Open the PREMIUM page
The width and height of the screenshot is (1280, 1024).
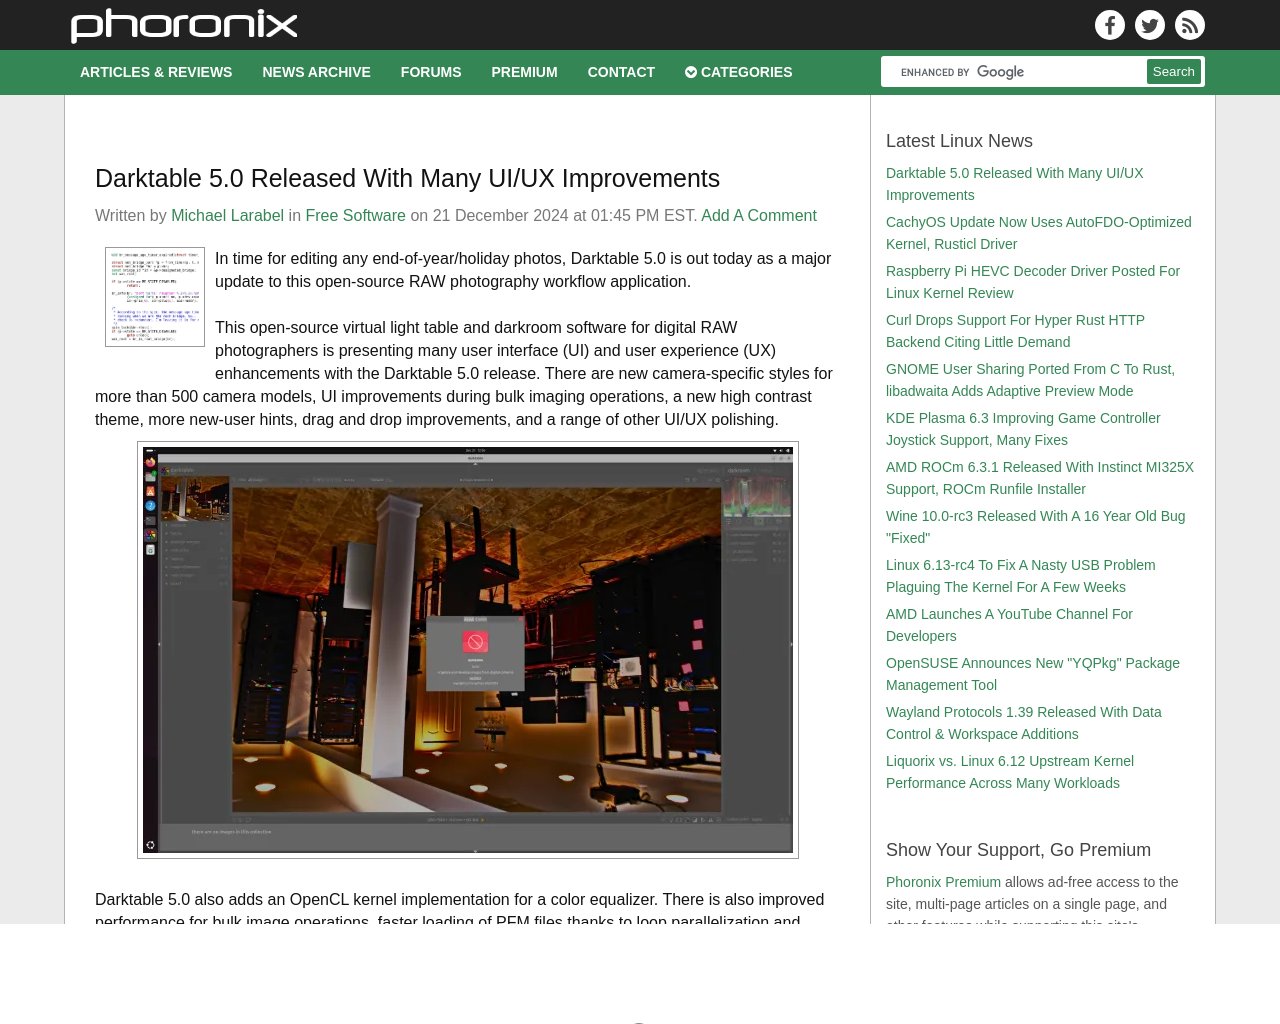[524, 72]
